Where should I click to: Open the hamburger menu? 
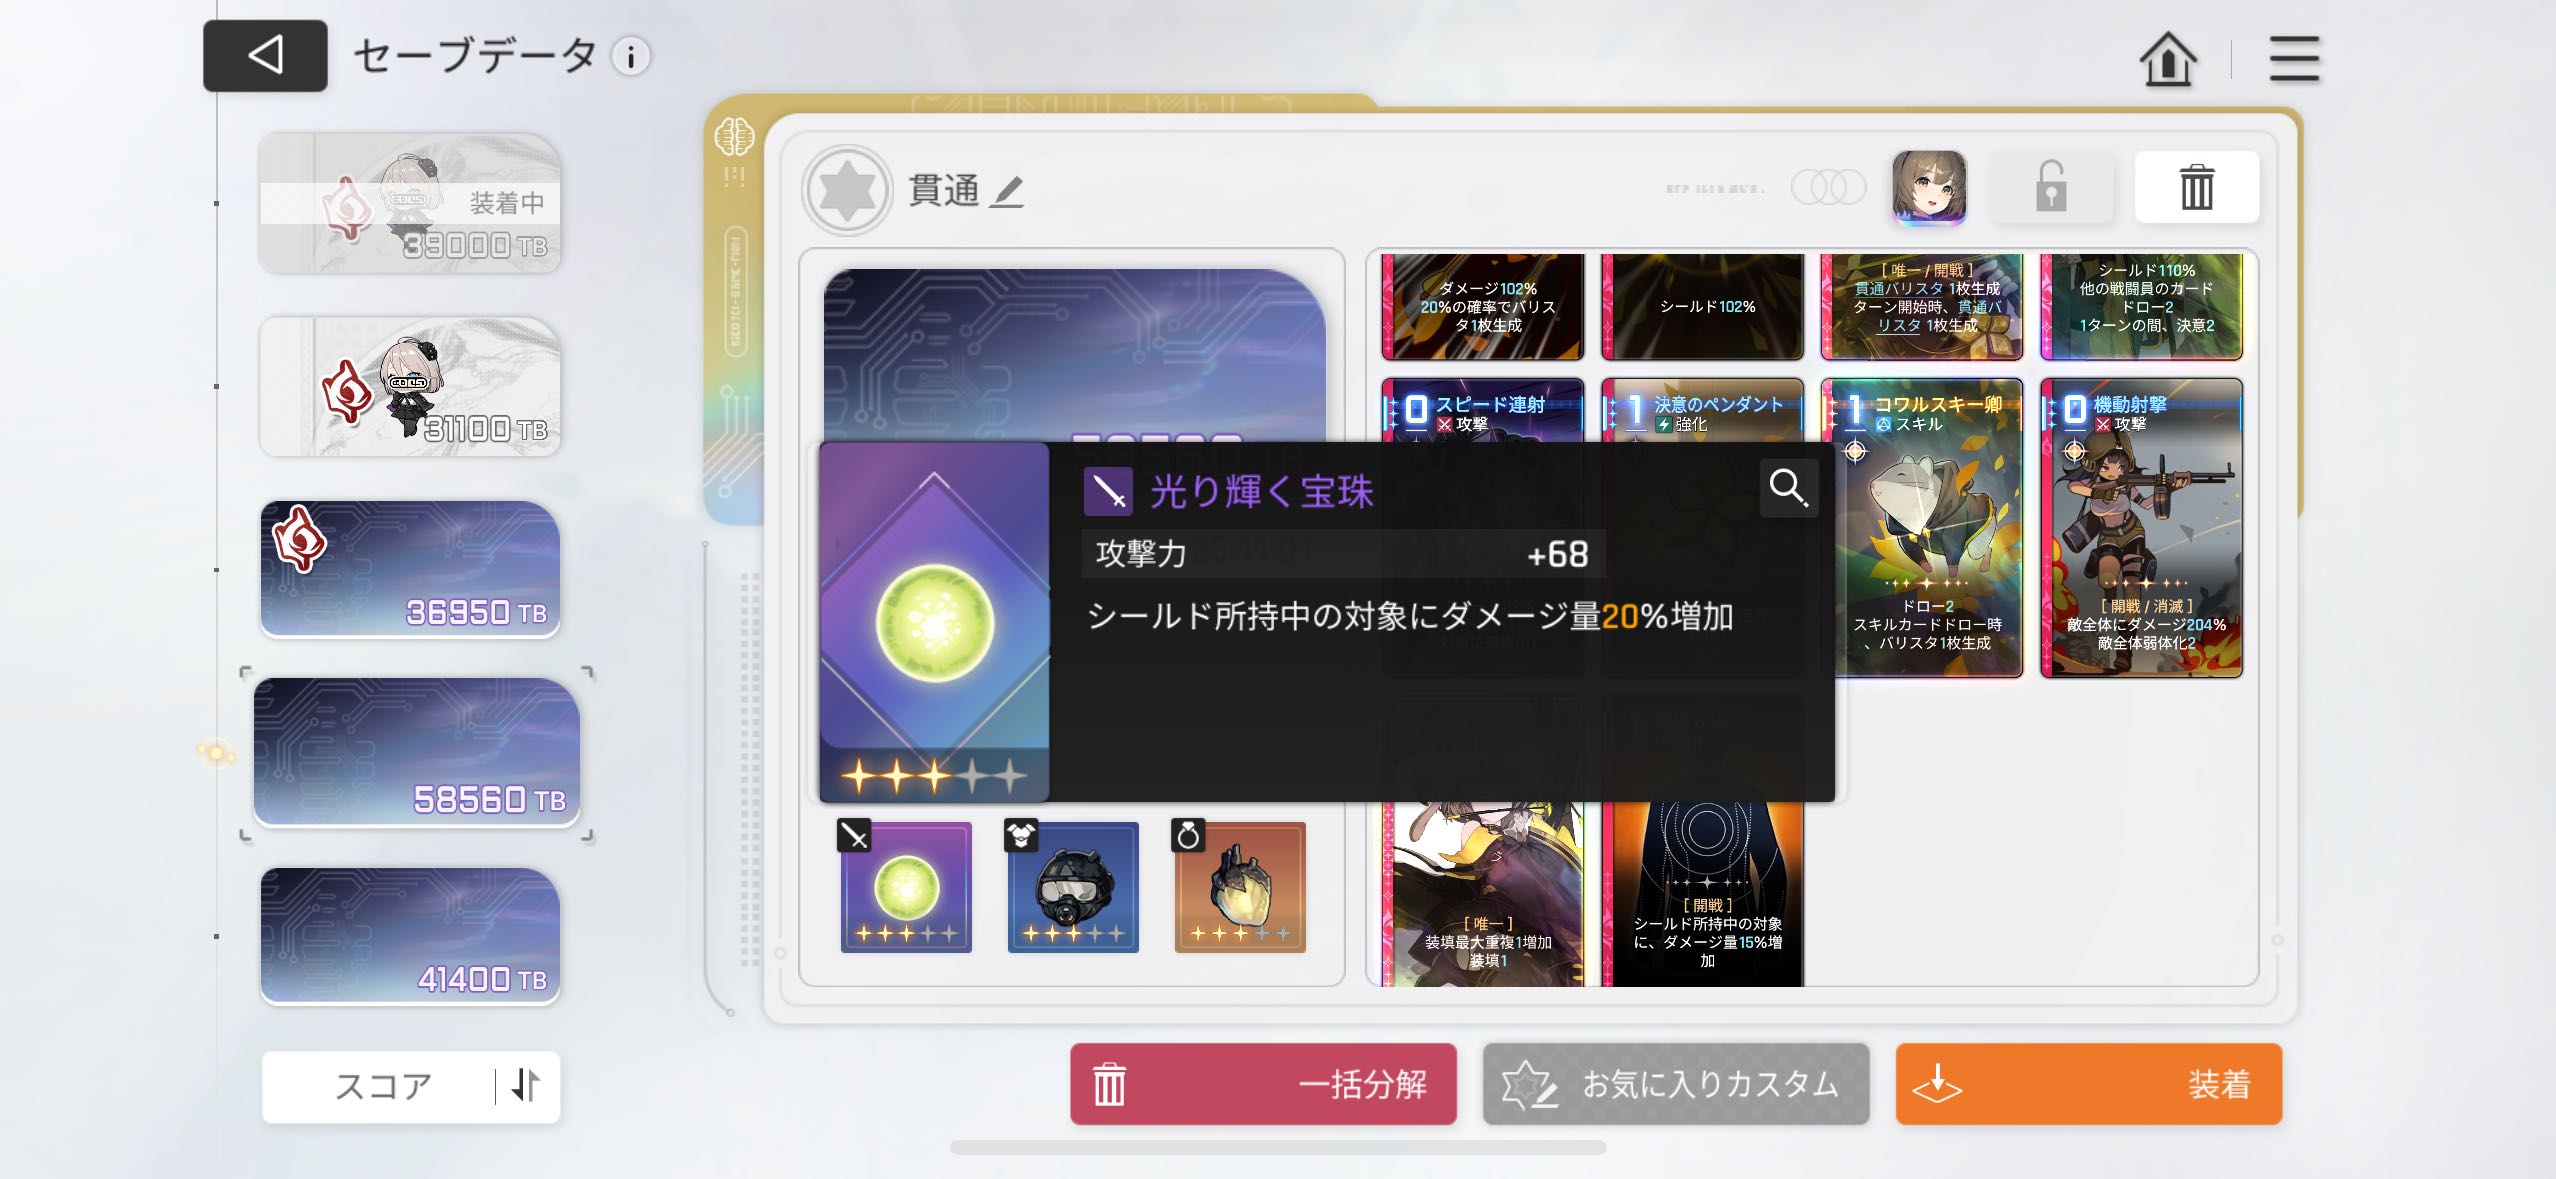point(2294,59)
